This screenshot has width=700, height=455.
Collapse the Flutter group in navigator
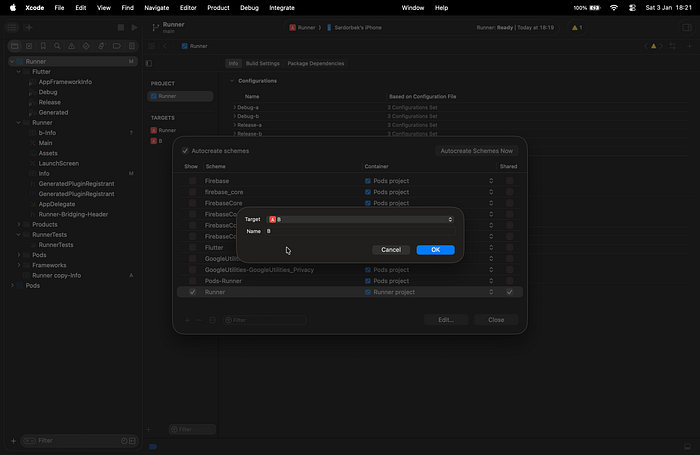click(19, 71)
